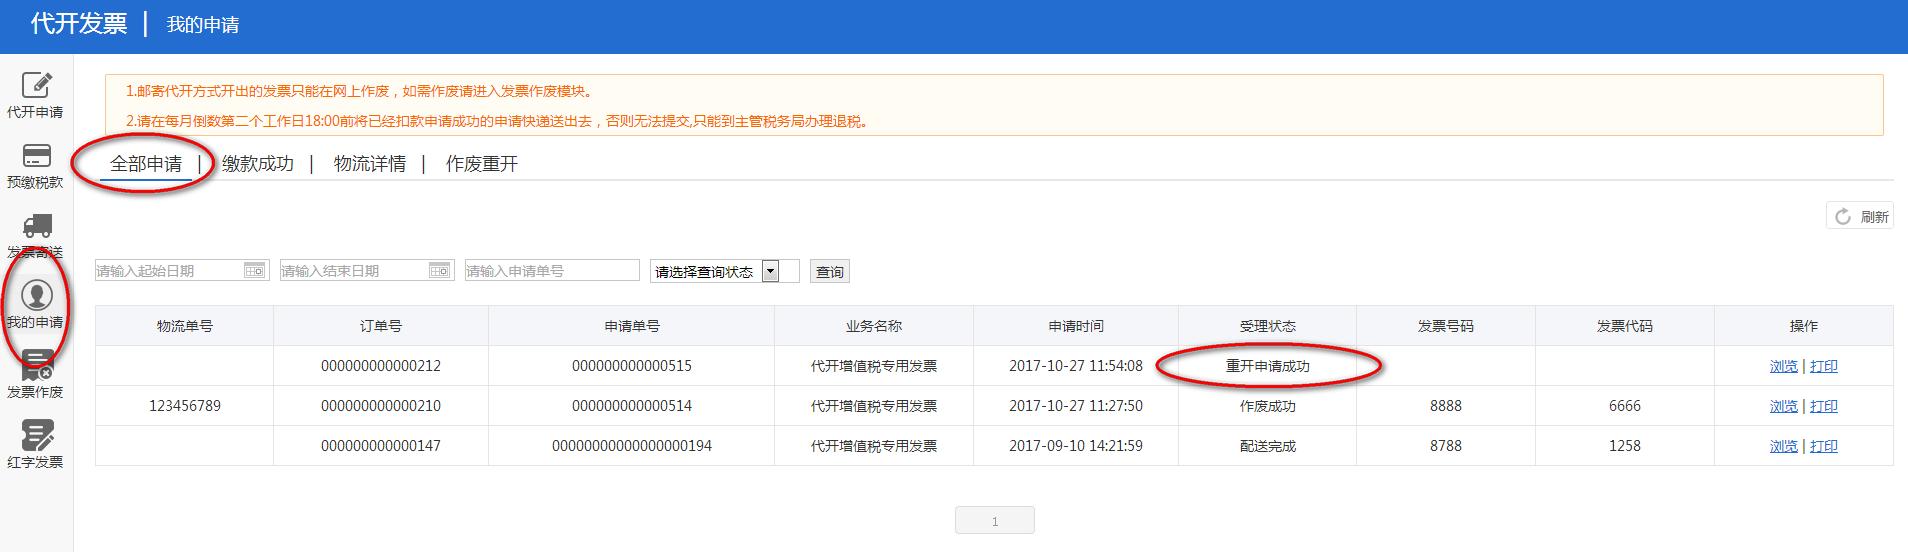Click invoice code 1258 cell
1908x552 pixels.
(1625, 446)
